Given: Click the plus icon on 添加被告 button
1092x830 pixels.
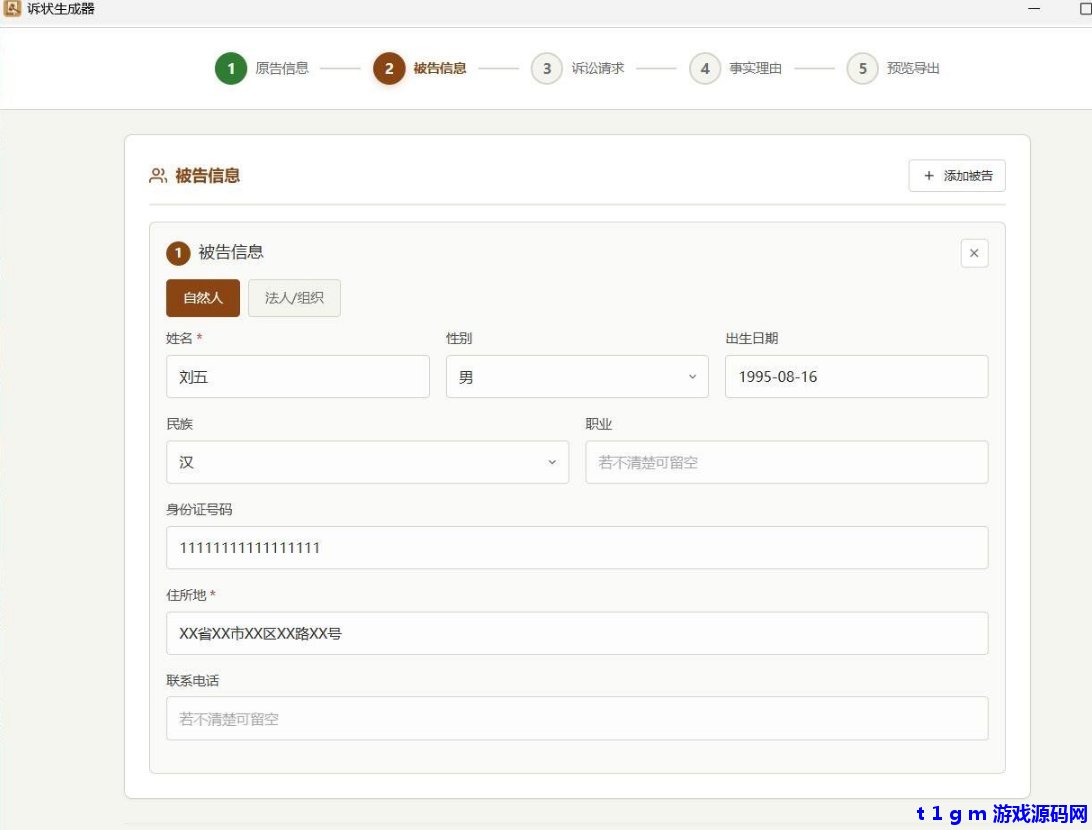Looking at the screenshot, I should 928,175.
